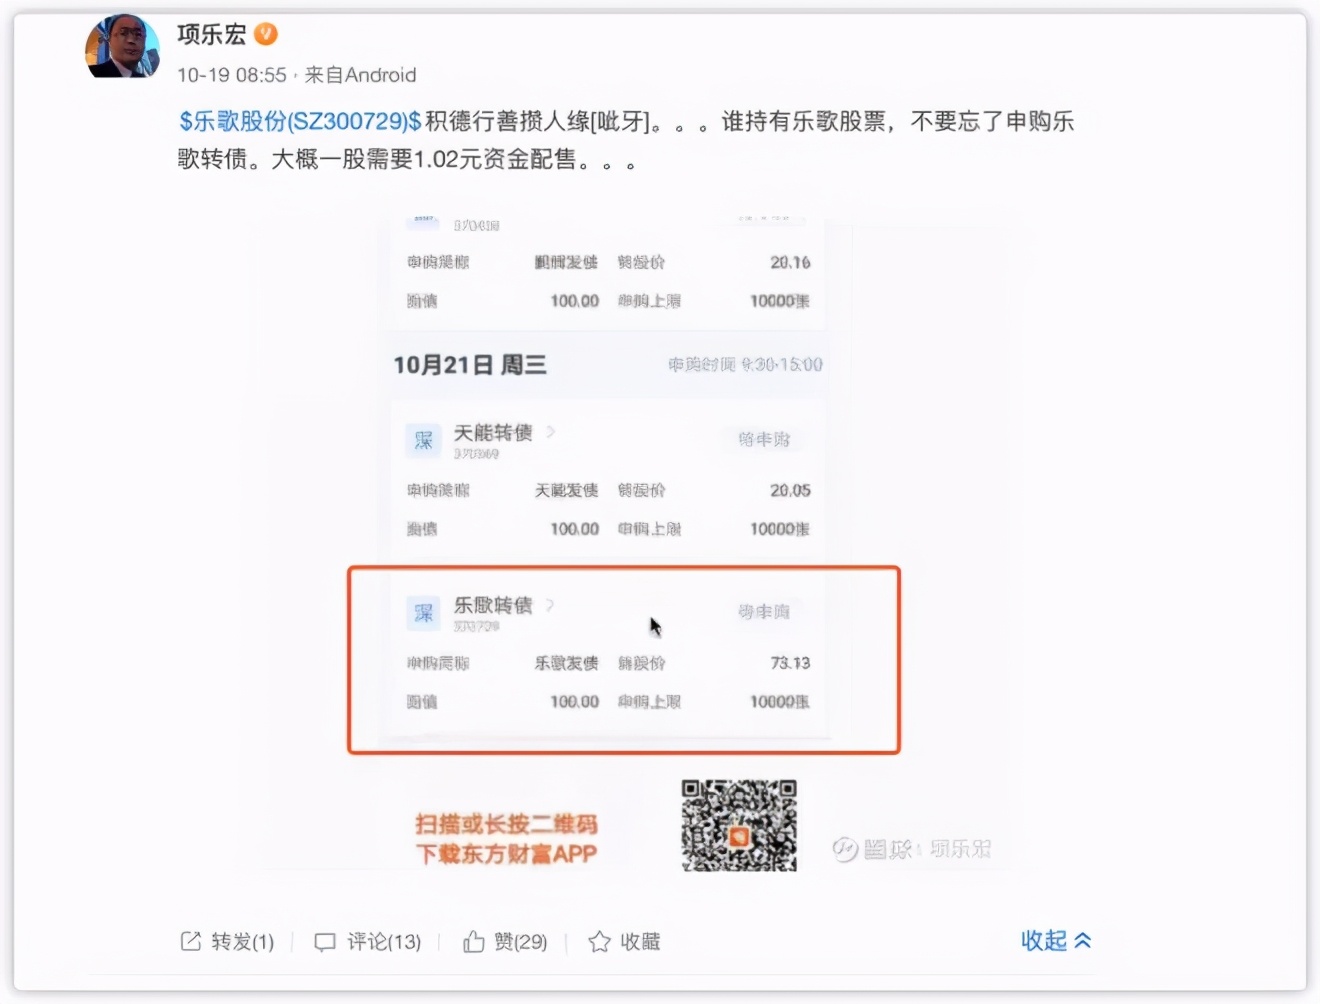Click the 赞(29) like count
Screen dimensions: 1320x1004
point(520,942)
